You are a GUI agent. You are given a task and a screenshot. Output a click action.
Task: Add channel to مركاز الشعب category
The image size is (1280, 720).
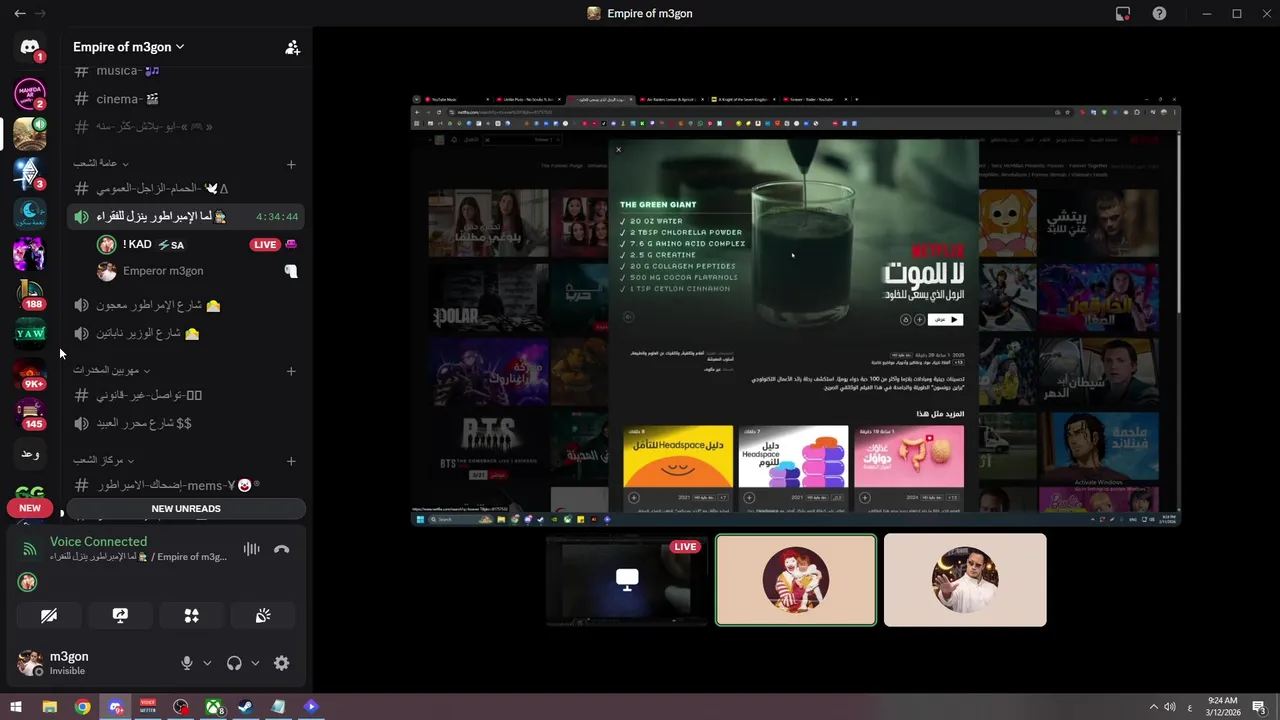(x=291, y=461)
